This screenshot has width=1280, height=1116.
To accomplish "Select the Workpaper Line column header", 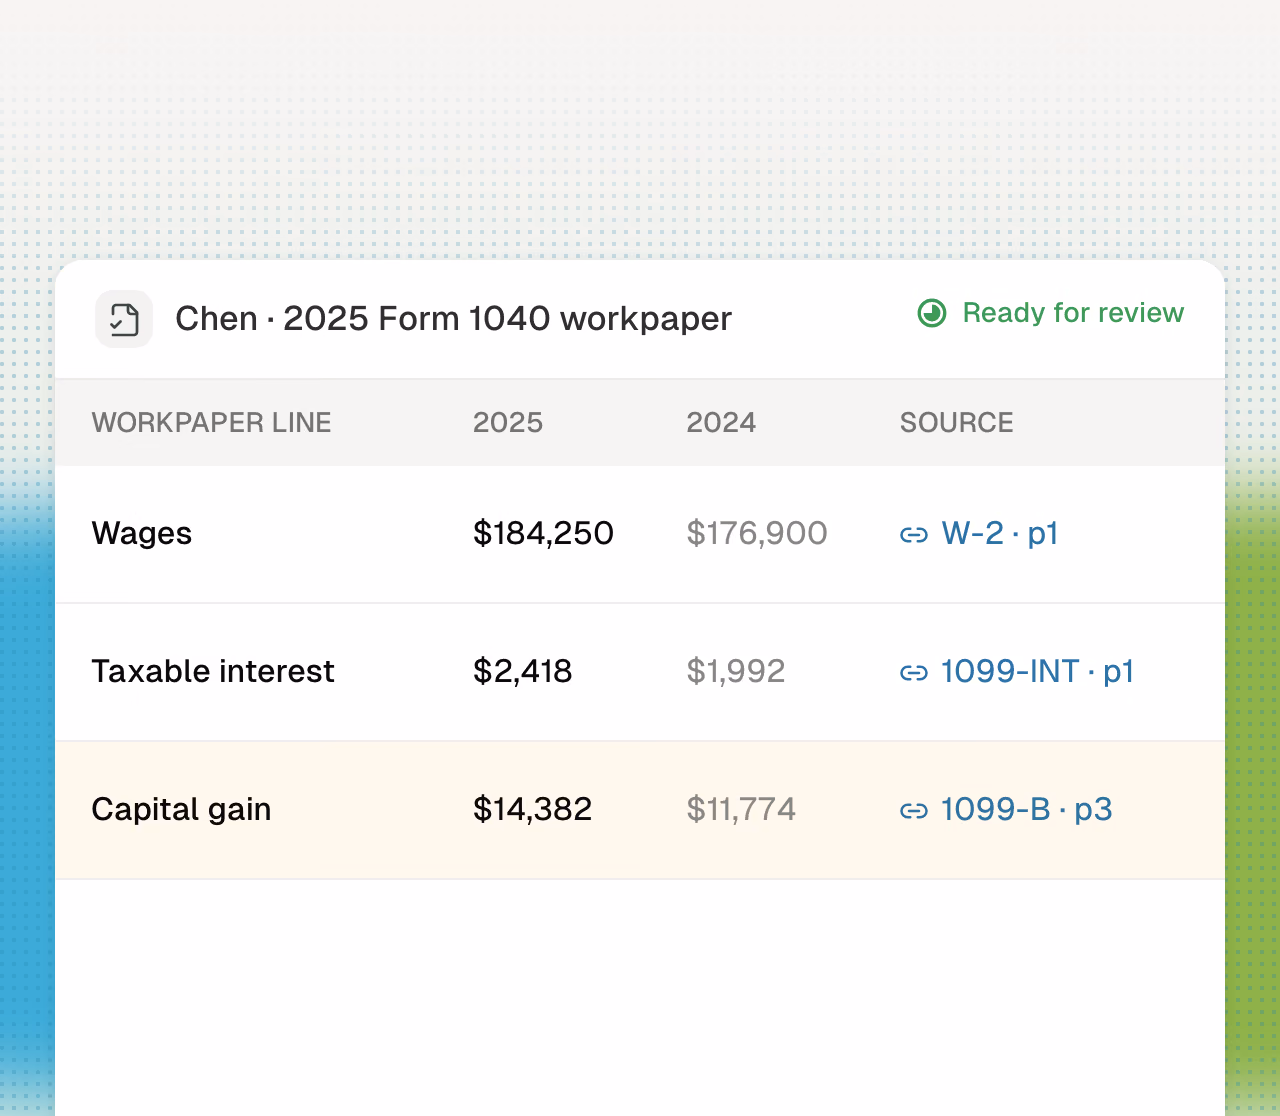I will [x=211, y=422].
